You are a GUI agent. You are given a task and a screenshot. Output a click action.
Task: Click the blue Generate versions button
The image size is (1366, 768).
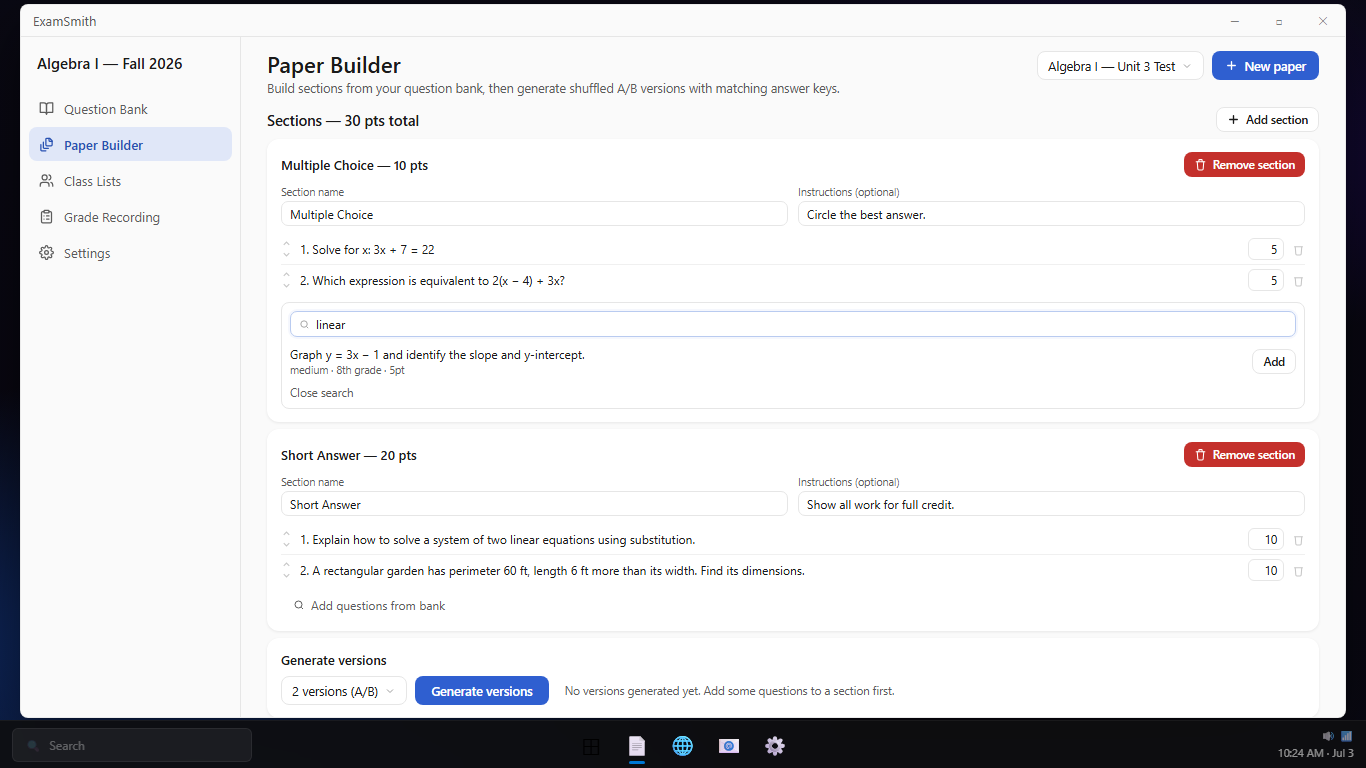click(482, 691)
